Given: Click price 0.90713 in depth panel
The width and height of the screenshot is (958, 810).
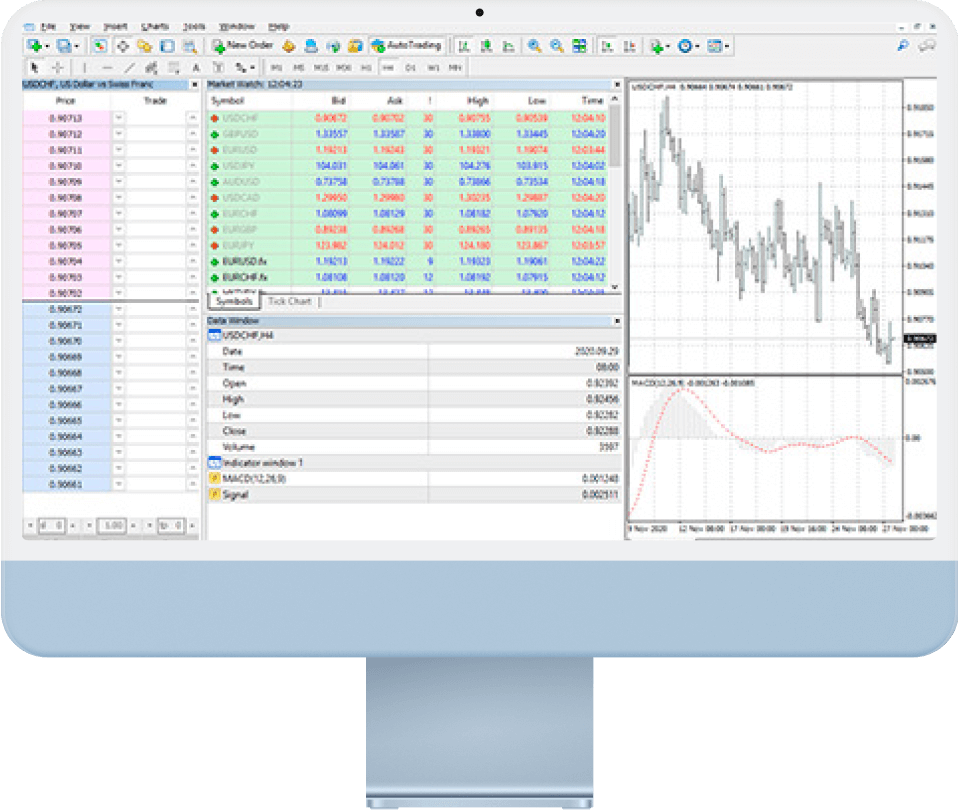Looking at the screenshot, I should point(65,118).
